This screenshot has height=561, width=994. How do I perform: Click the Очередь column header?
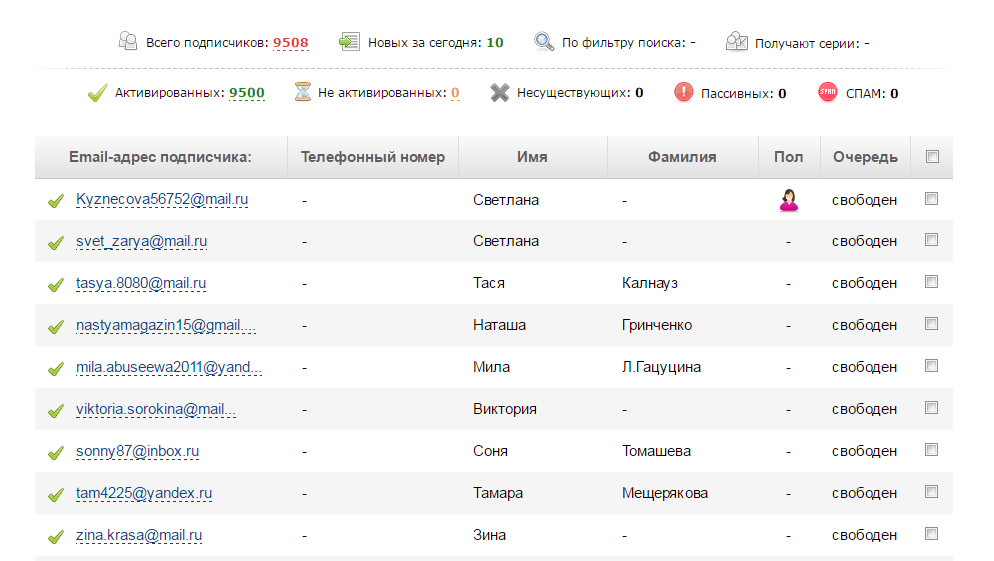point(865,157)
